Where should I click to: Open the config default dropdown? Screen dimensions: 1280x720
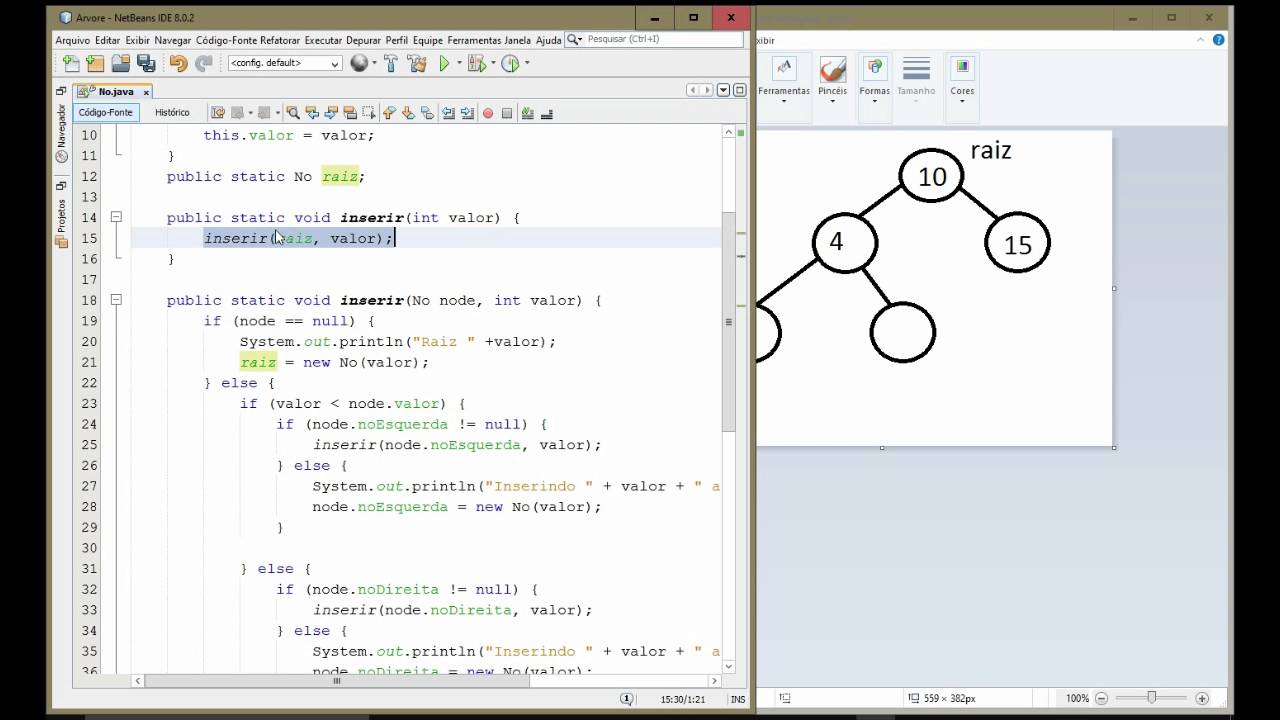285,63
